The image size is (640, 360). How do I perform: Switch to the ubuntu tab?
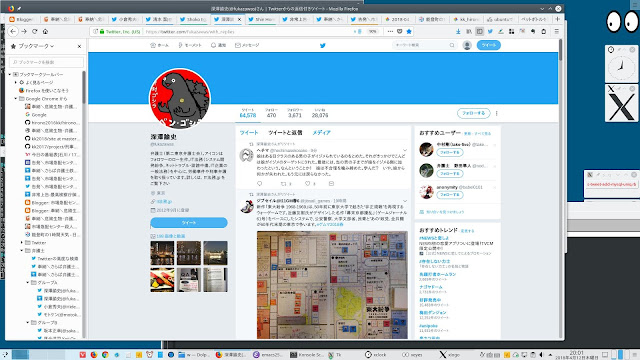501,19
